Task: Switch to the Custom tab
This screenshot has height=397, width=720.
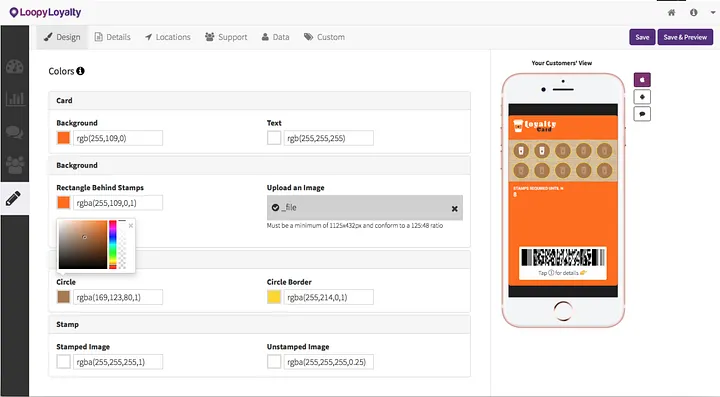Action: coord(324,37)
